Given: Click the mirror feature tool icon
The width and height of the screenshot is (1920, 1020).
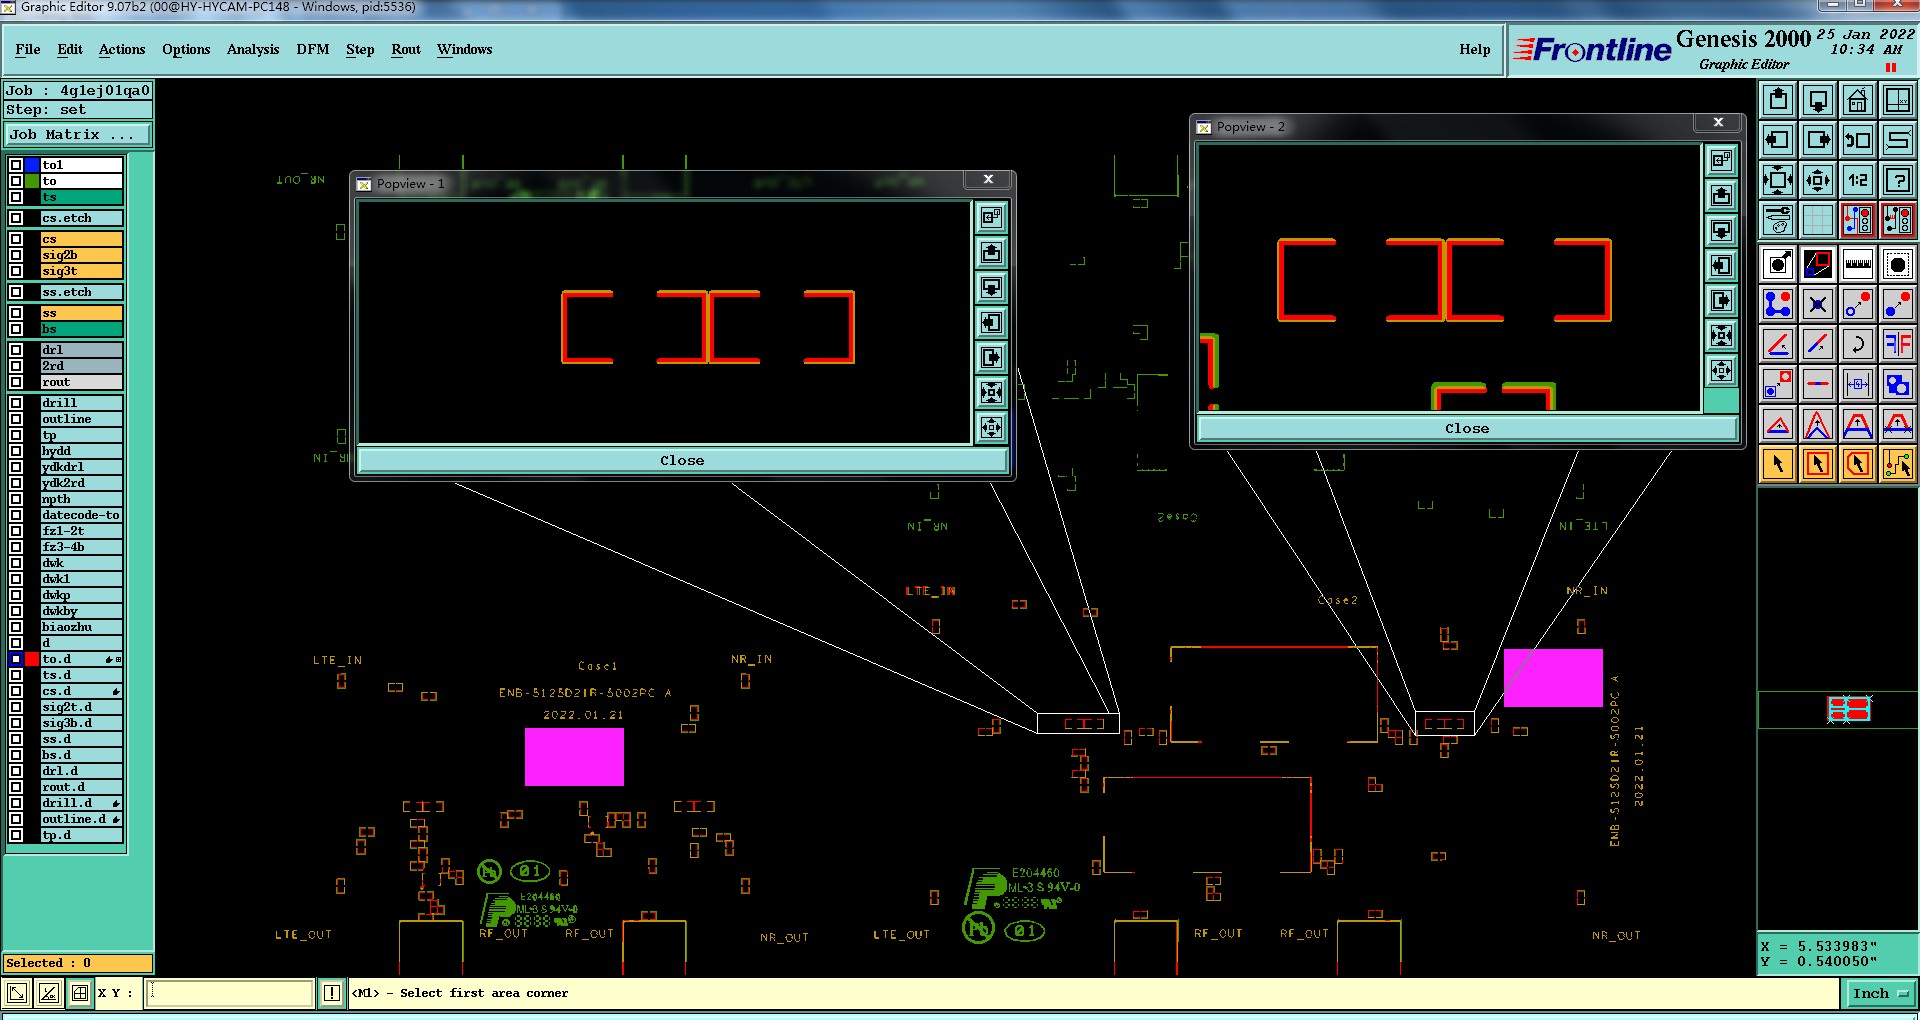Looking at the screenshot, I should (1897, 344).
